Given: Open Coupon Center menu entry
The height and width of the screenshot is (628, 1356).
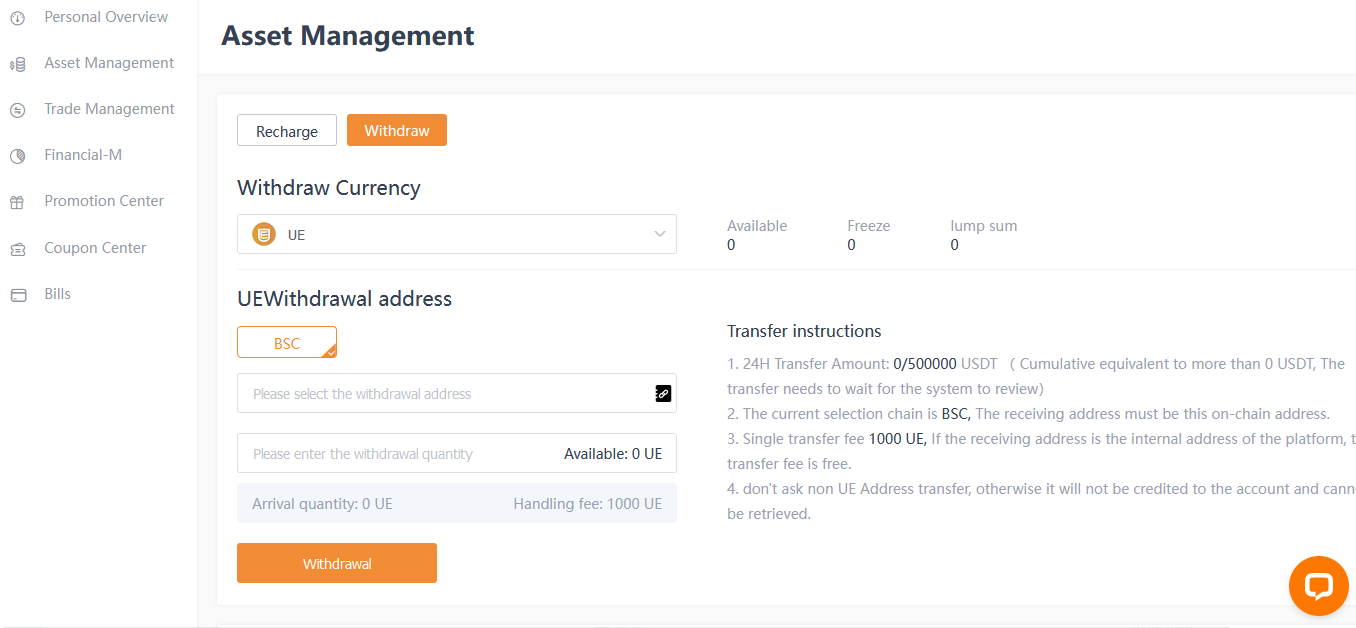Looking at the screenshot, I should click(x=95, y=248).
